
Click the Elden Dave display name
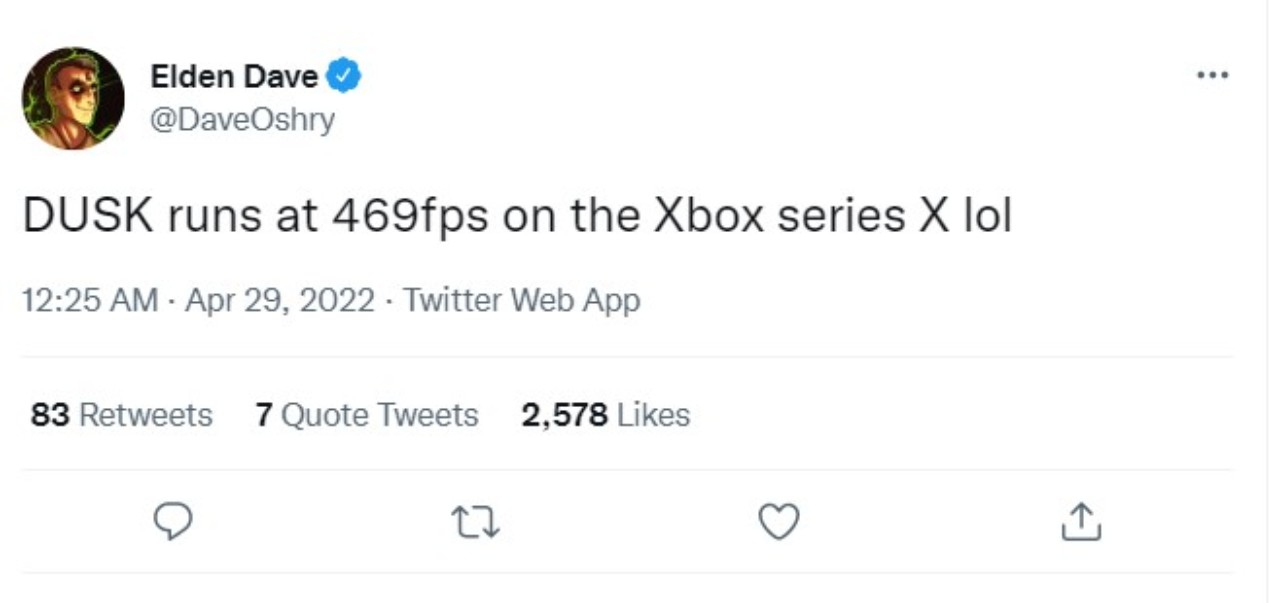tap(234, 76)
